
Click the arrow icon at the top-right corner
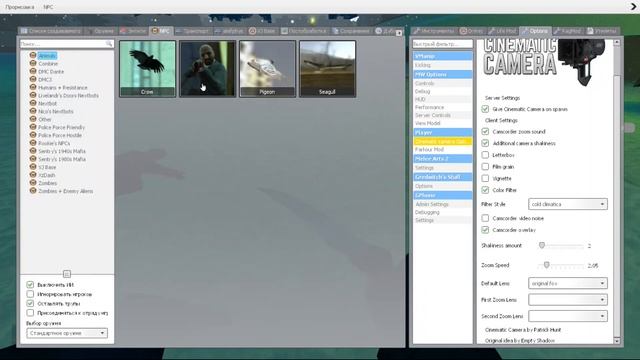[x=634, y=7]
